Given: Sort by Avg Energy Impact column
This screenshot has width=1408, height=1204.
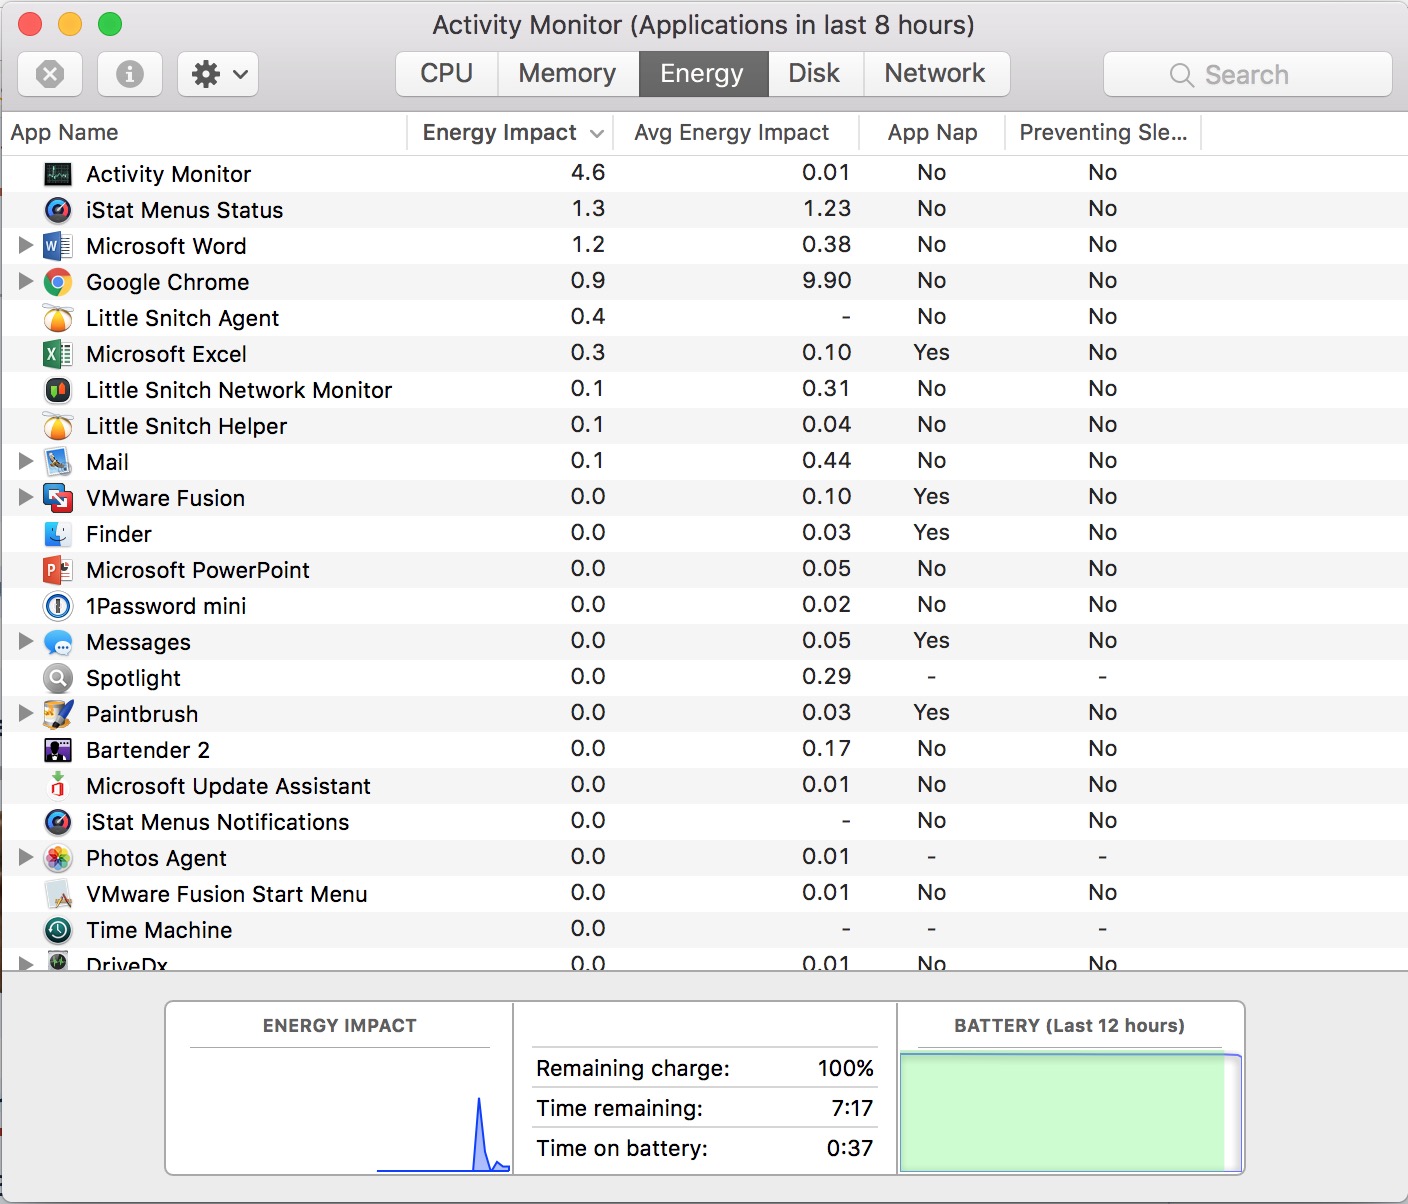Looking at the screenshot, I should 735,133.
